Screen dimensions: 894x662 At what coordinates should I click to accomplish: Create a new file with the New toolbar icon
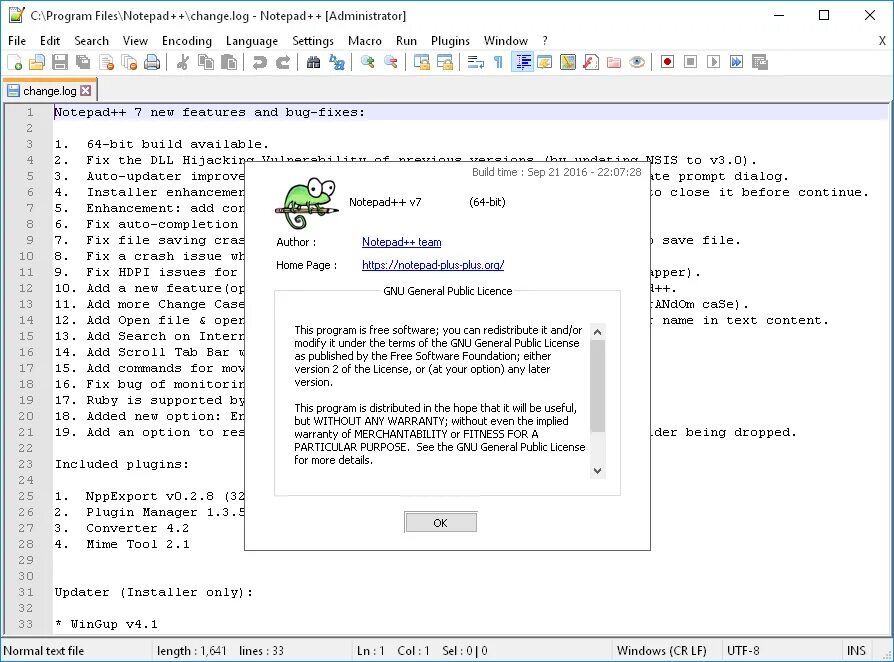click(x=15, y=62)
